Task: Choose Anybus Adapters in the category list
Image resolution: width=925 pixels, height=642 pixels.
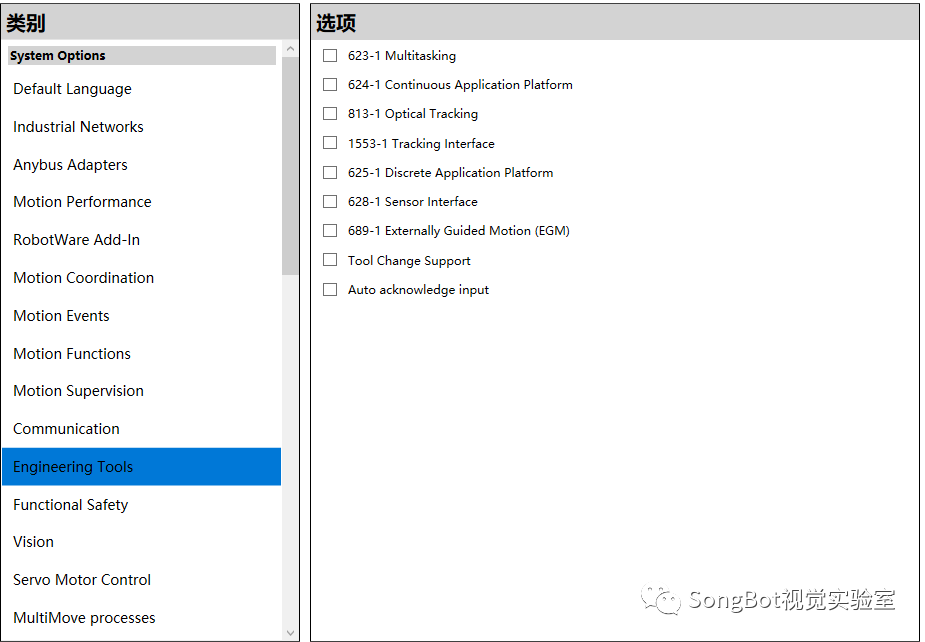Action: pyautogui.click(x=142, y=165)
